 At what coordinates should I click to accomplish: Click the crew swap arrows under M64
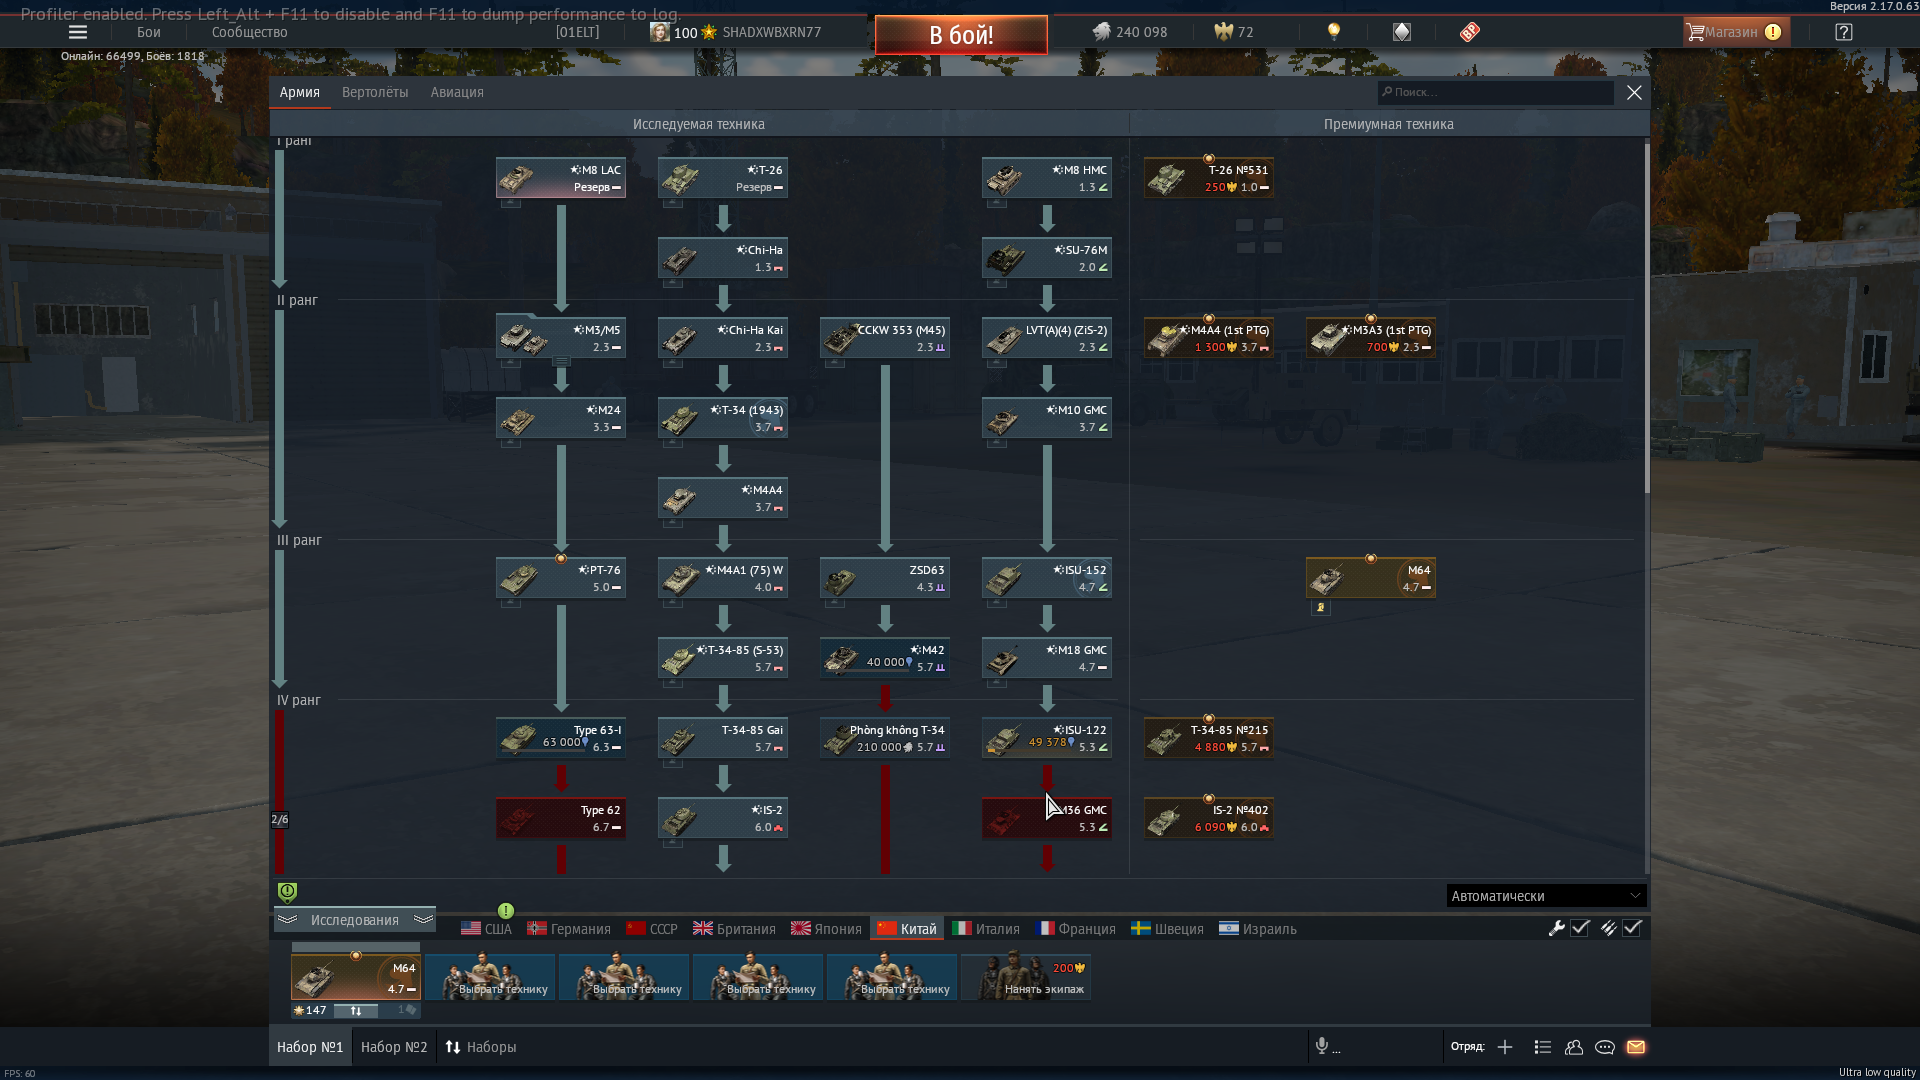[x=355, y=1011]
